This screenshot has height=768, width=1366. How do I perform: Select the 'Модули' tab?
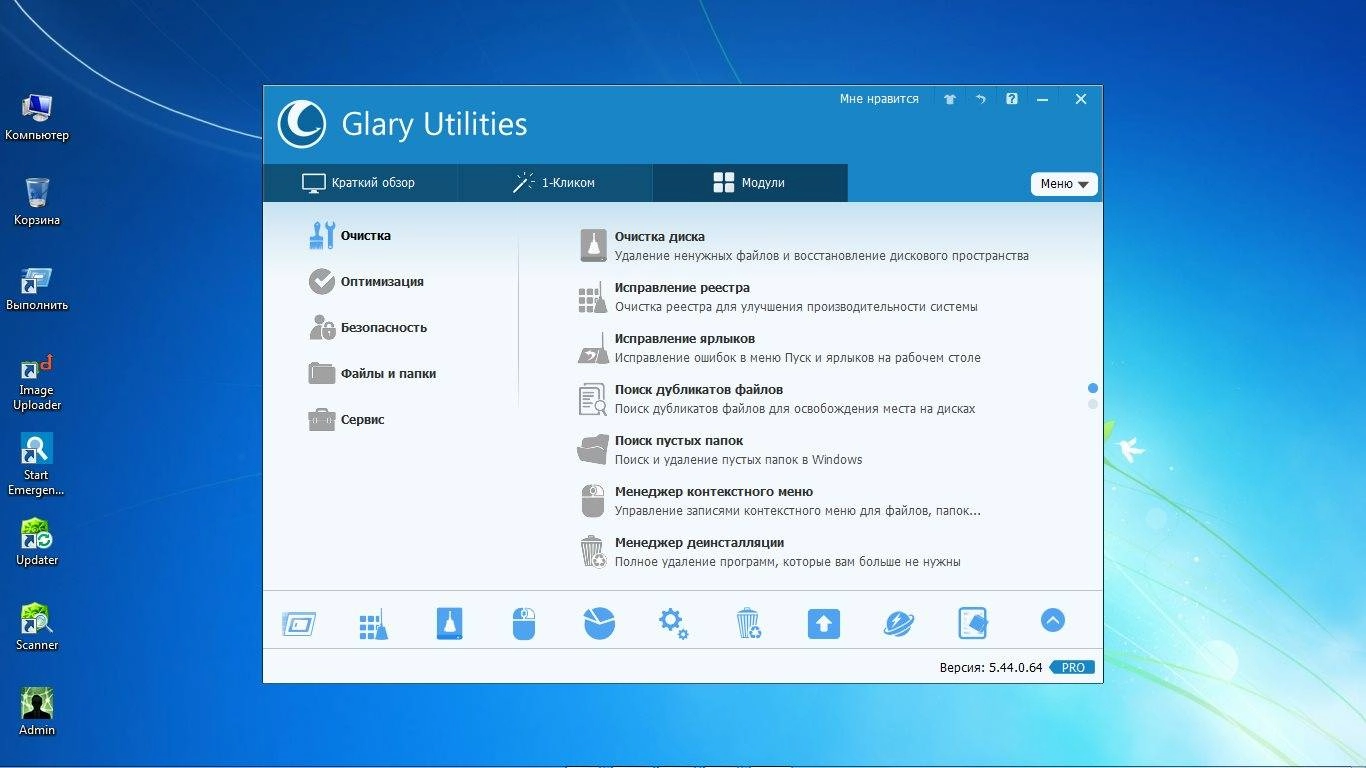point(750,183)
